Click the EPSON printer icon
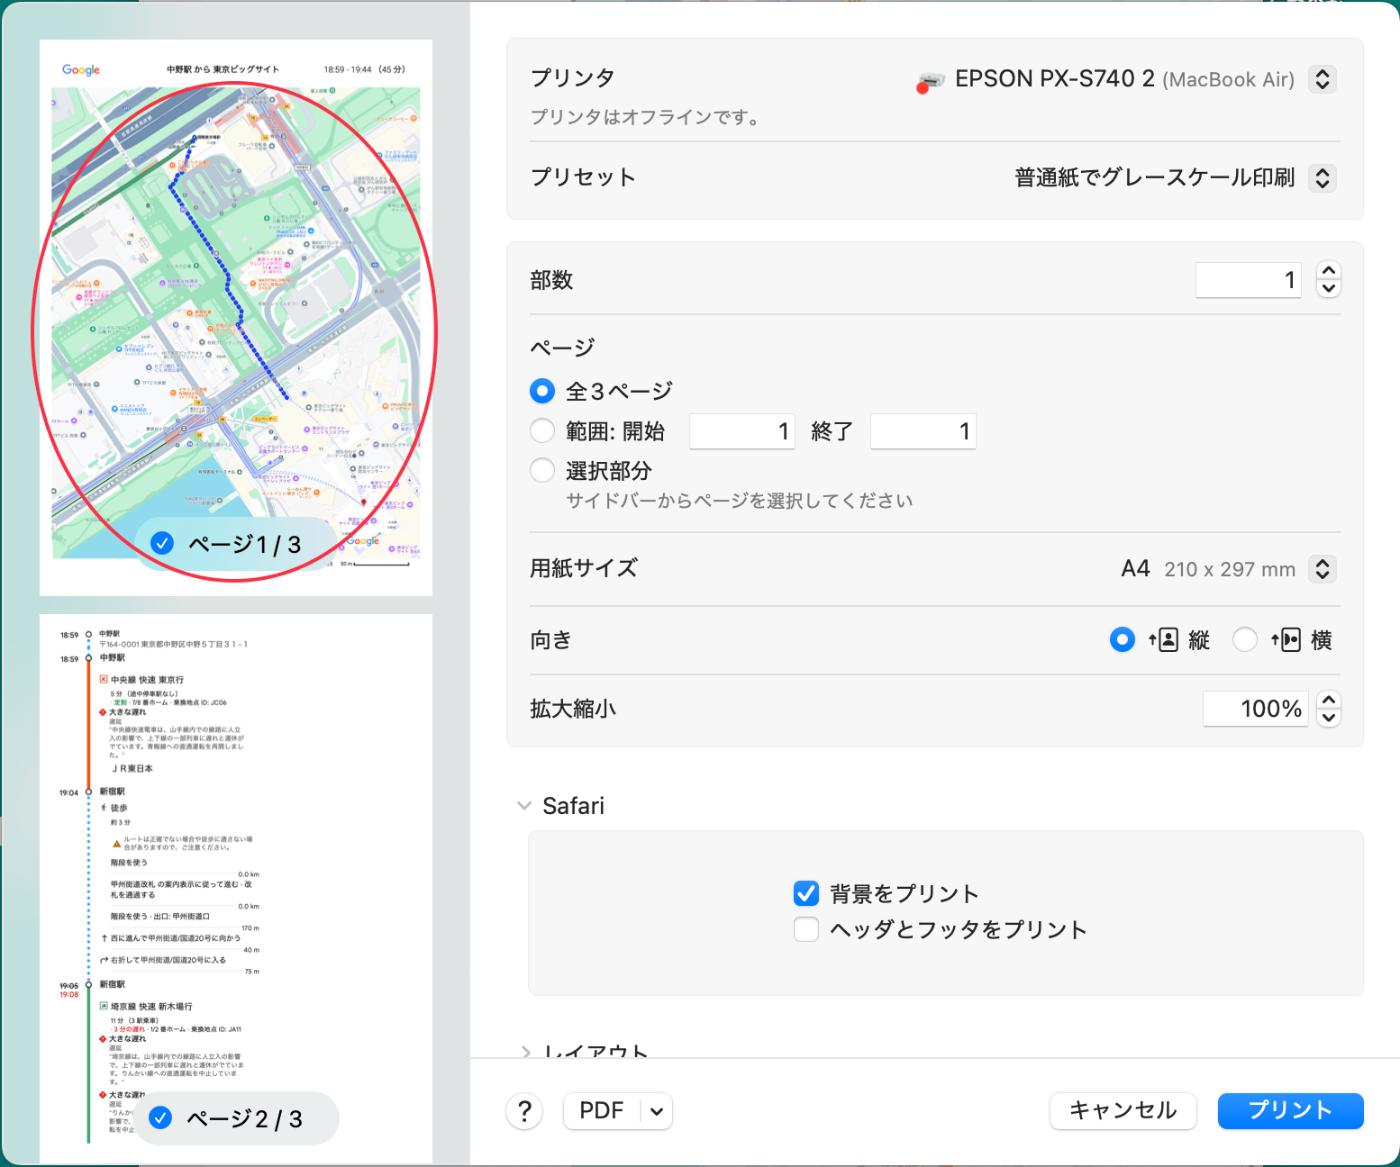 [930, 81]
